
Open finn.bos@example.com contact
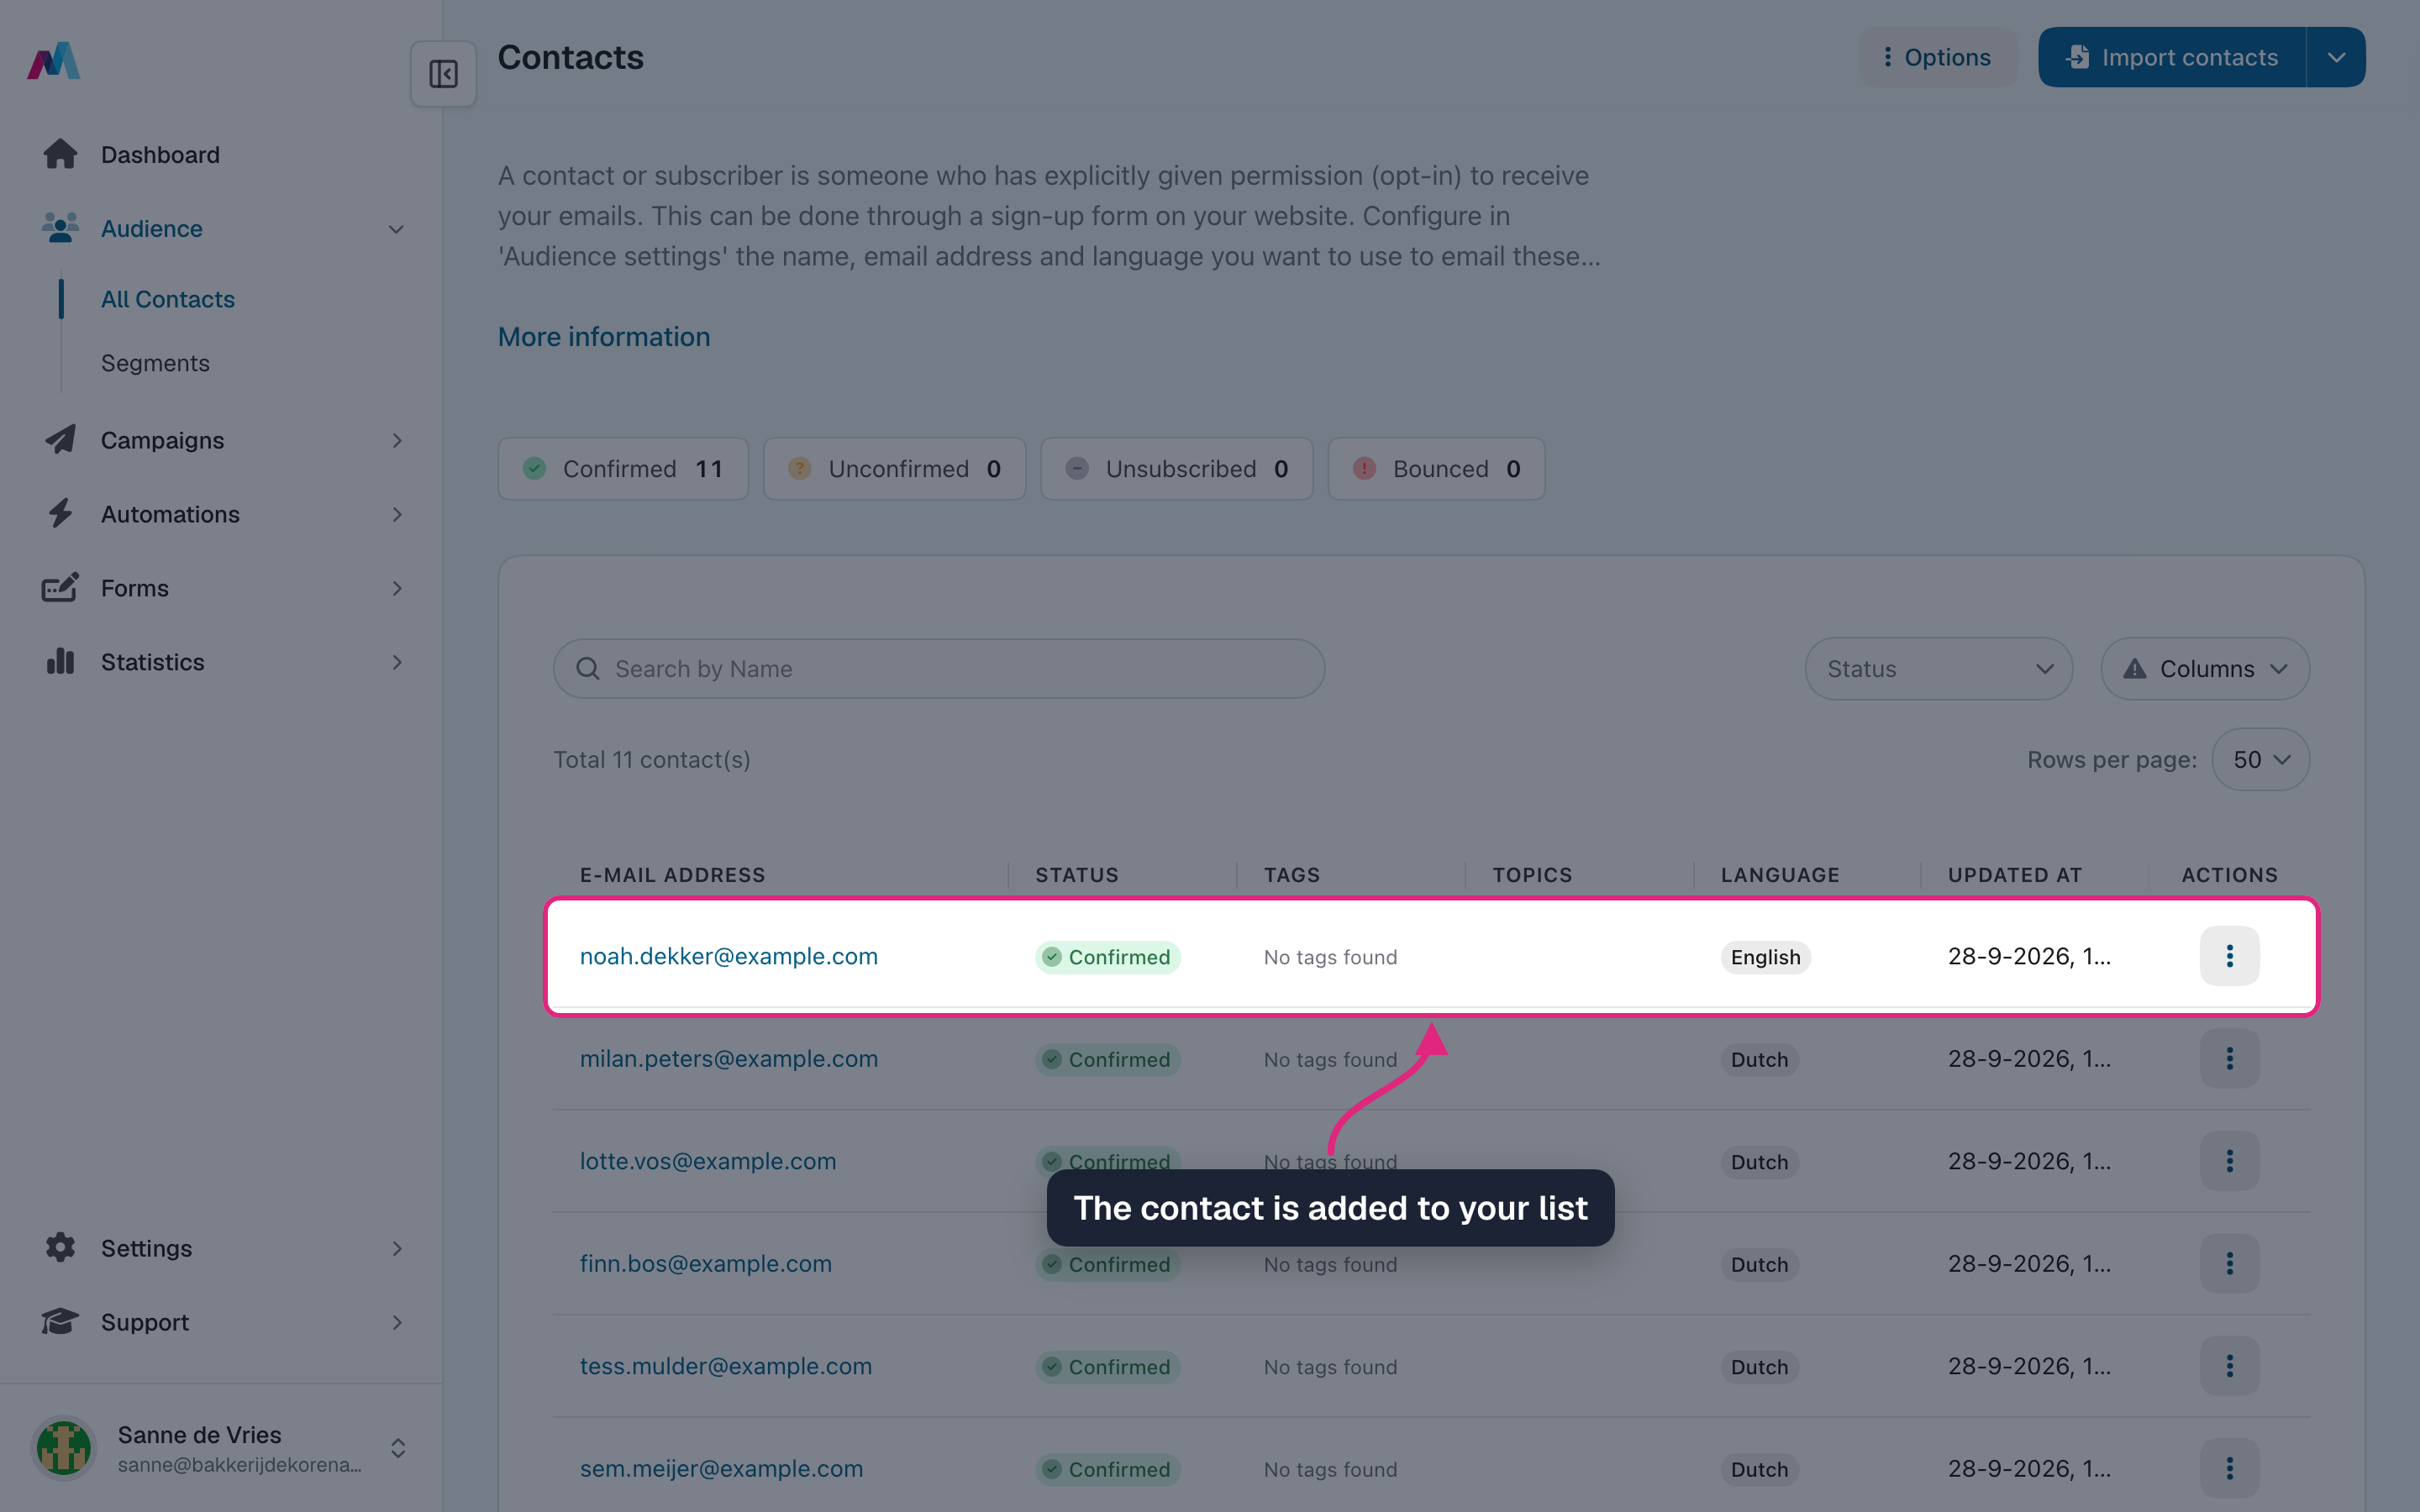pos(706,1264)
